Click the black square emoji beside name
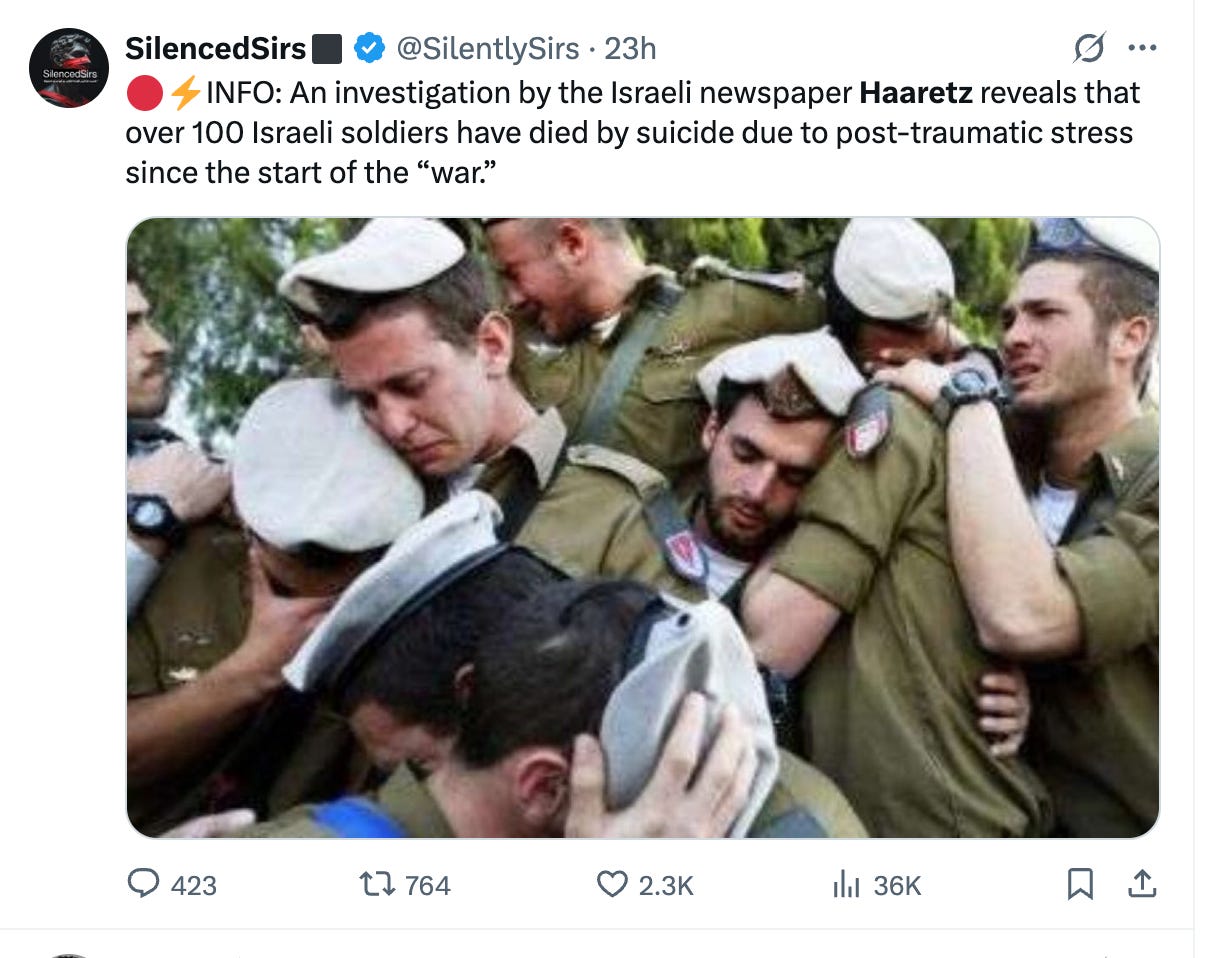This screenshot has width=1212, height=958. click(x=328, y=48)
